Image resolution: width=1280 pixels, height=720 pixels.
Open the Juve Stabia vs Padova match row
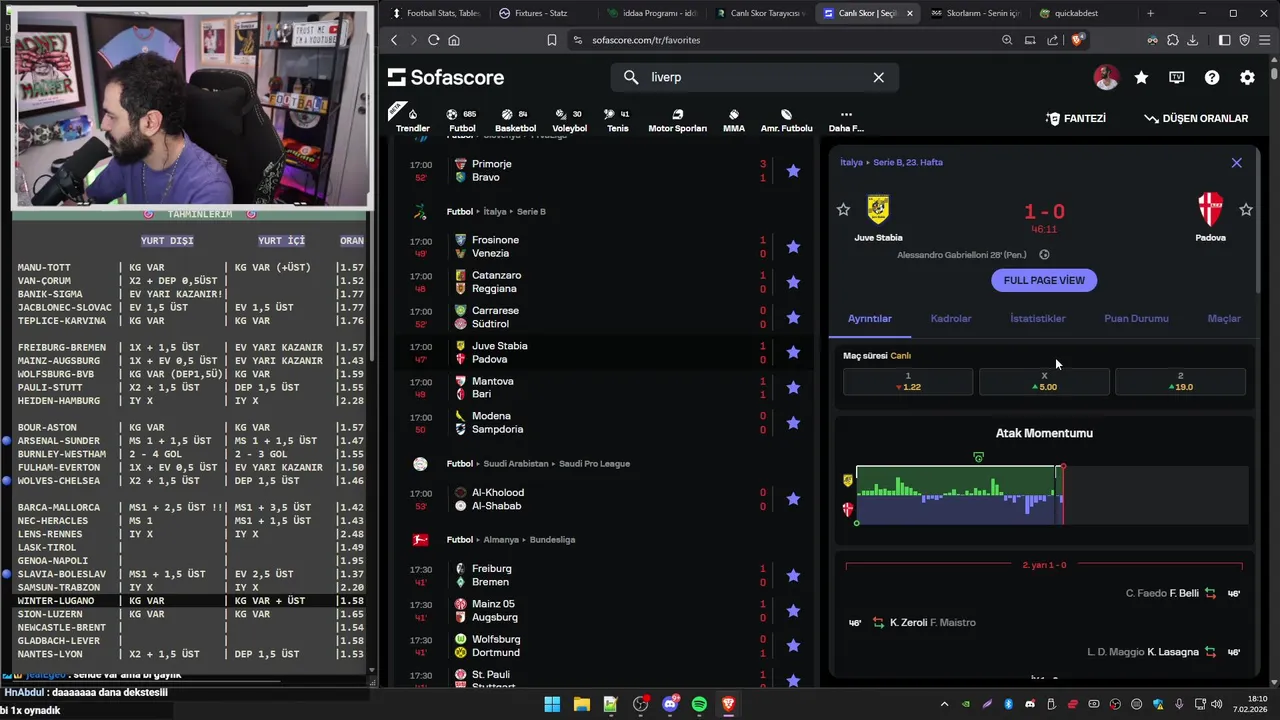[605, 352]
